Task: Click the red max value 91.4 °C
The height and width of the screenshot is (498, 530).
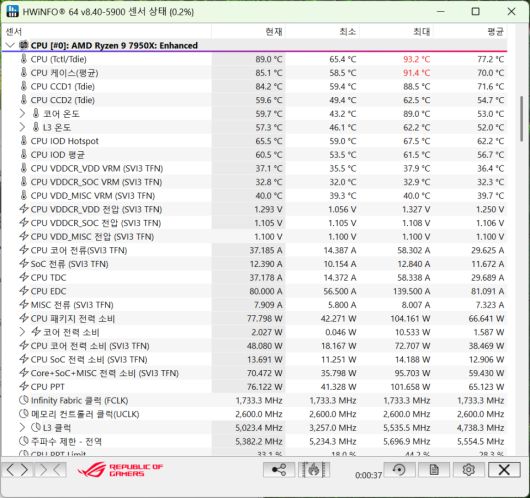Action: 416,73
